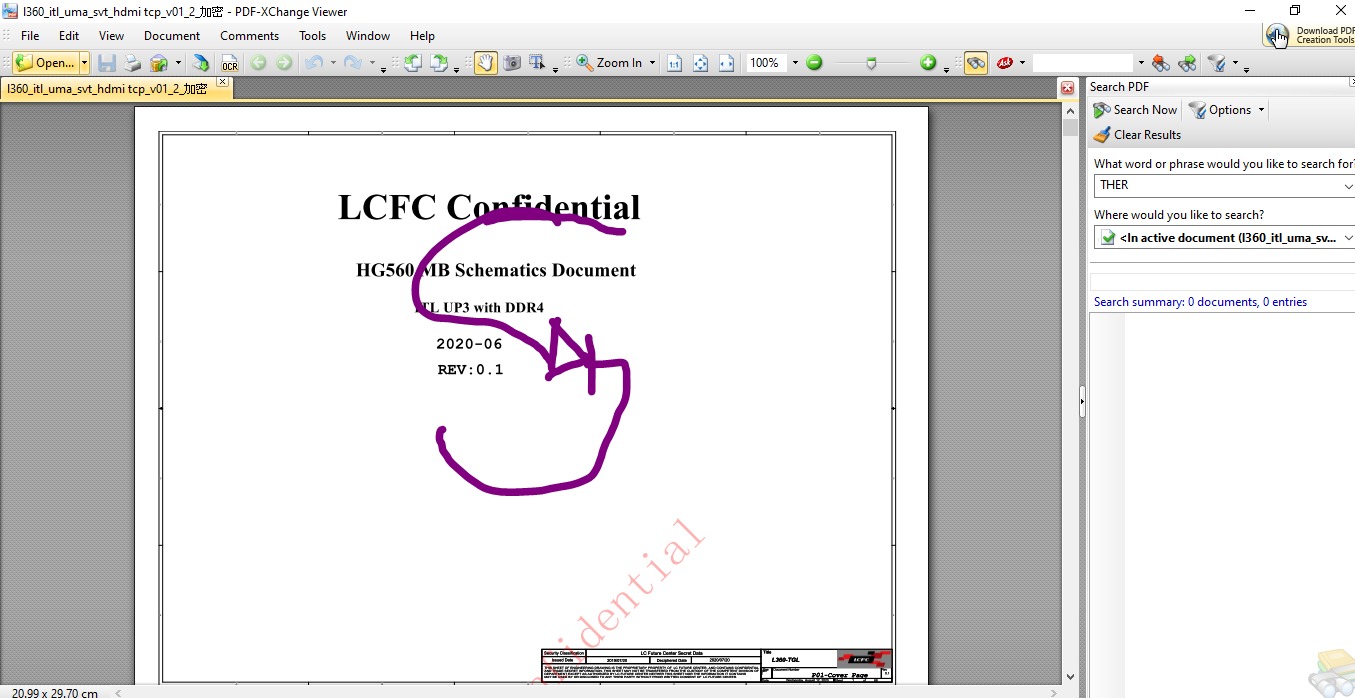
Task: Click document vertical scrollbar up arrow
Action: point(1070,113)
